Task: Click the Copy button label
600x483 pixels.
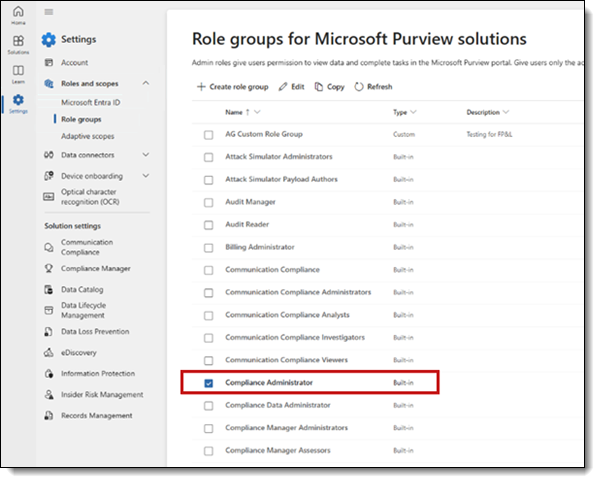Action: (336, 87)
